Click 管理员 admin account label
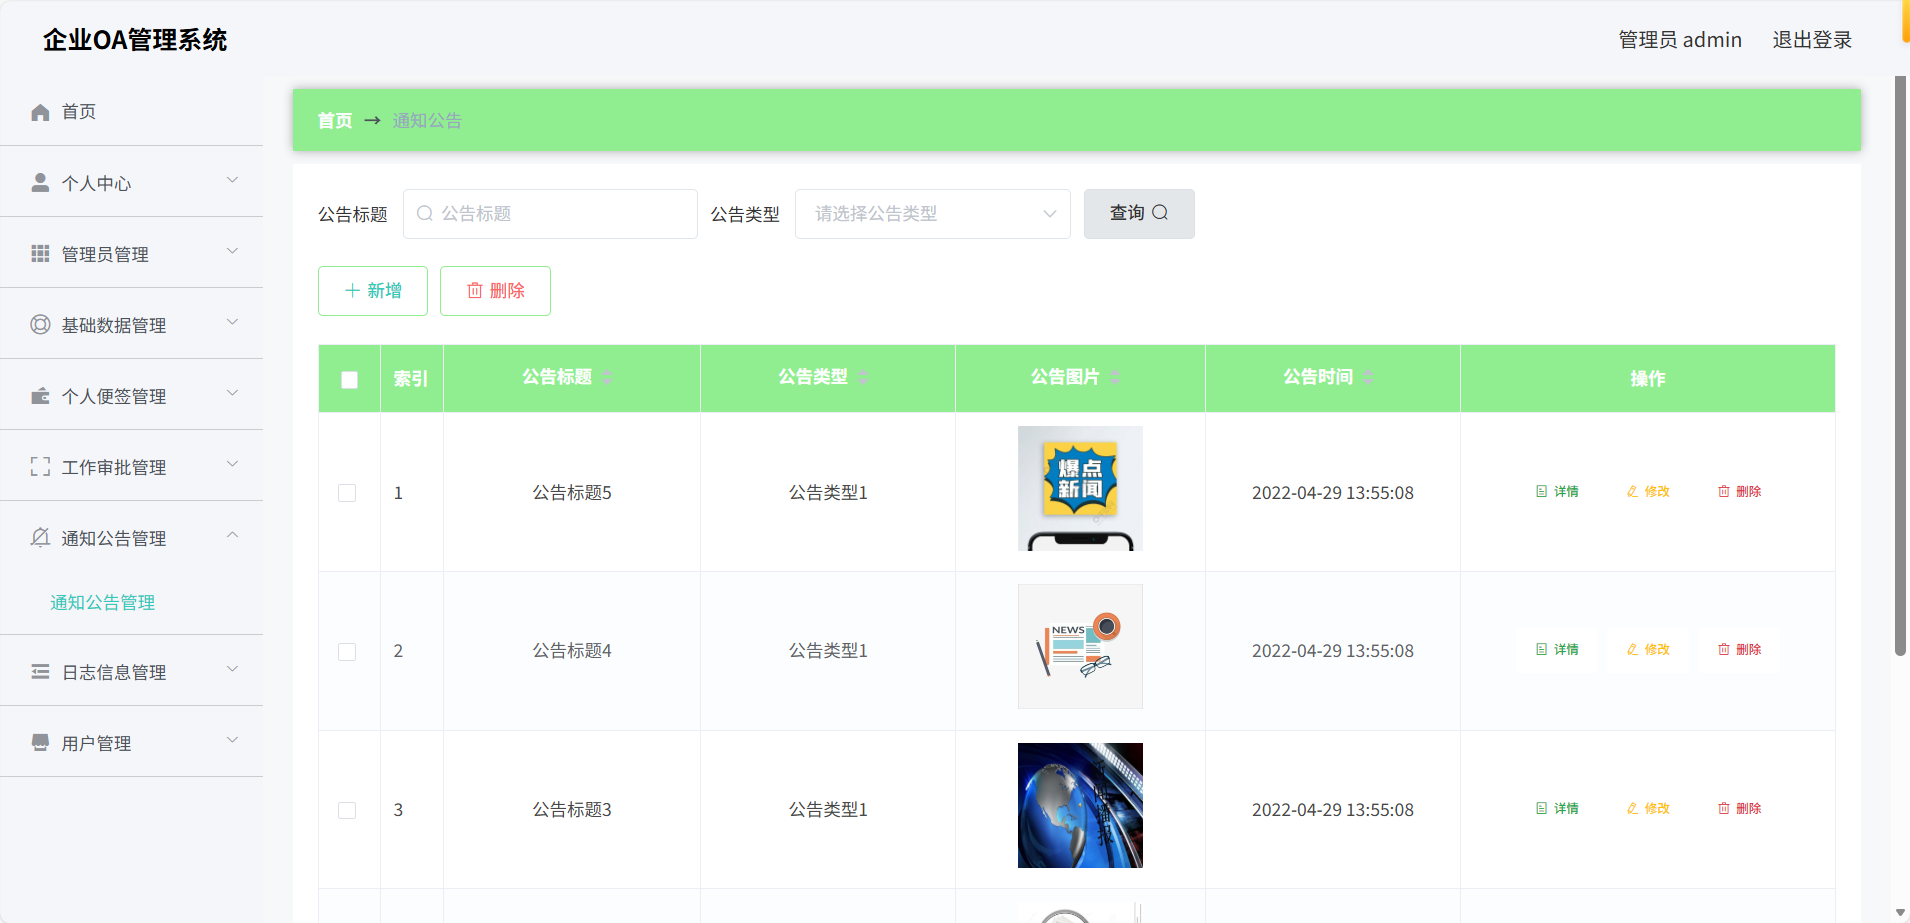Image resolution: width=1910 pixels, height=923 pixels. coord(1680,40)
